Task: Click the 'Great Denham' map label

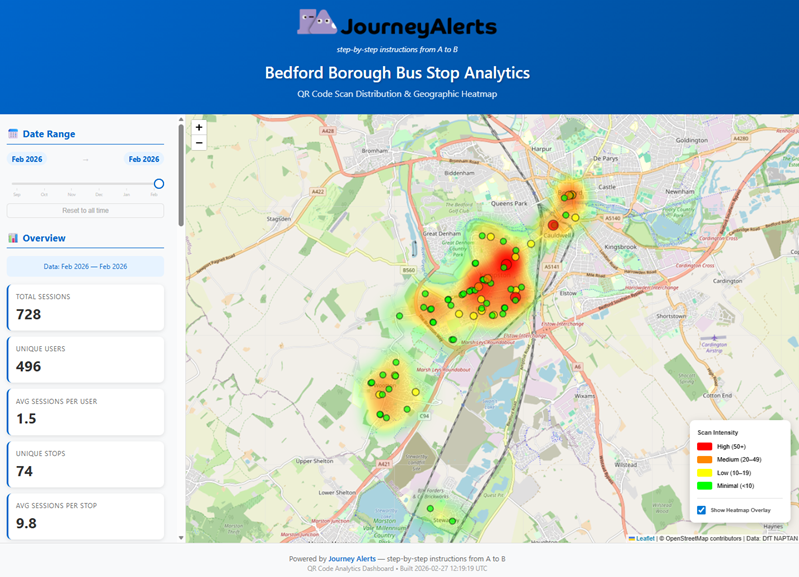Action: tap(441, 233)
